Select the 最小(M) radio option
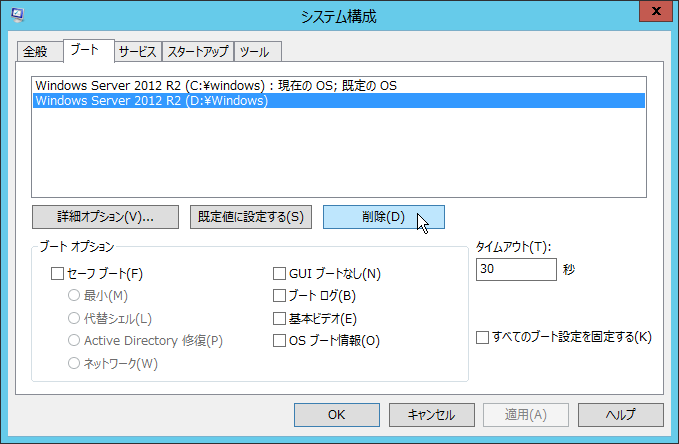 (74, 295)
